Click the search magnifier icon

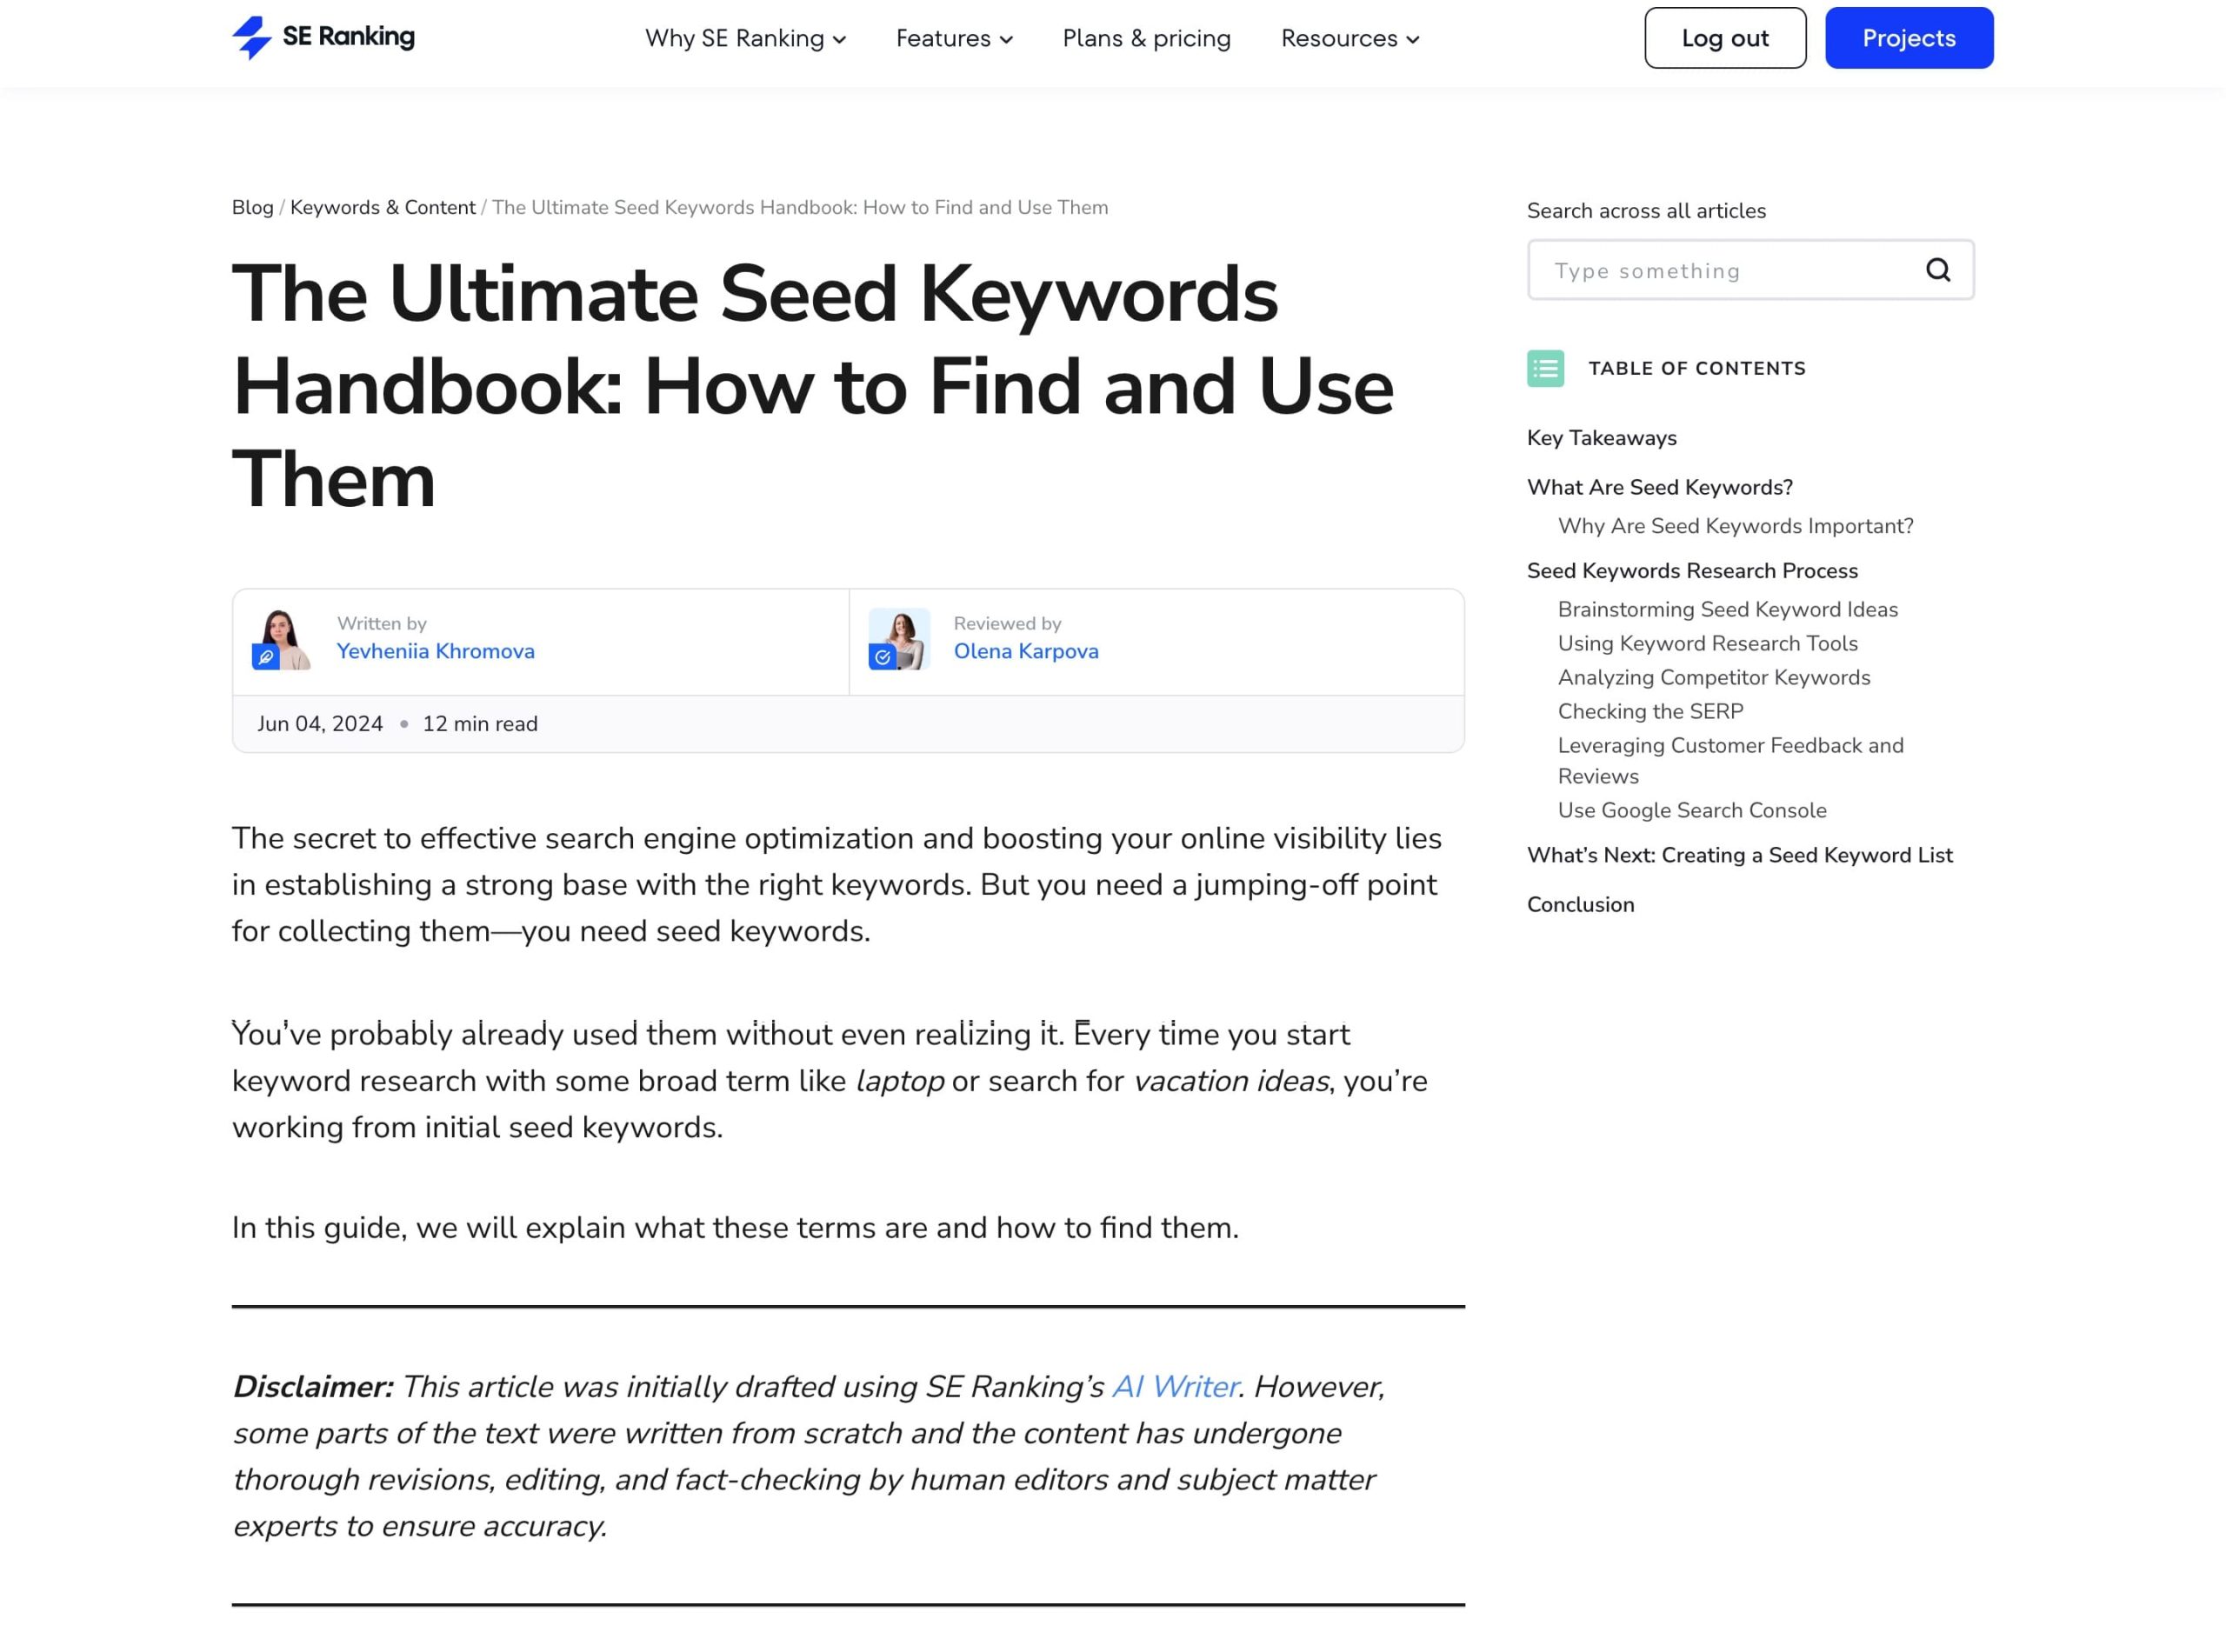1940,269
